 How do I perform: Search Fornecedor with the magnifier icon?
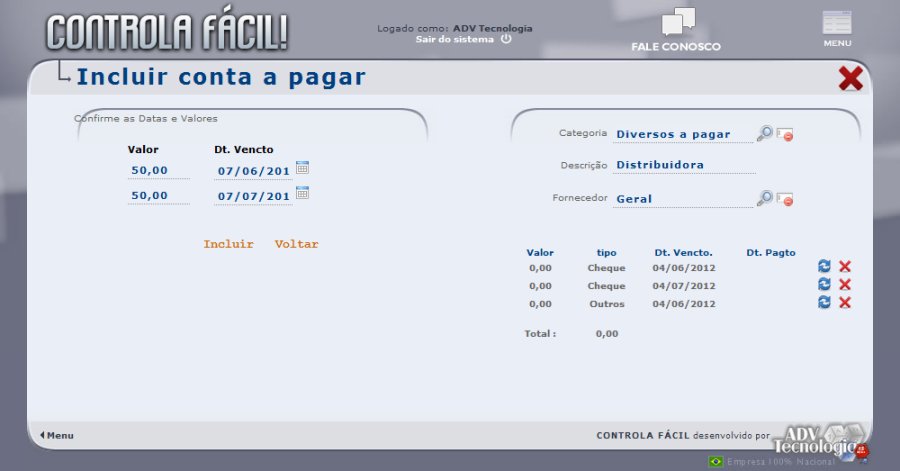765,198
